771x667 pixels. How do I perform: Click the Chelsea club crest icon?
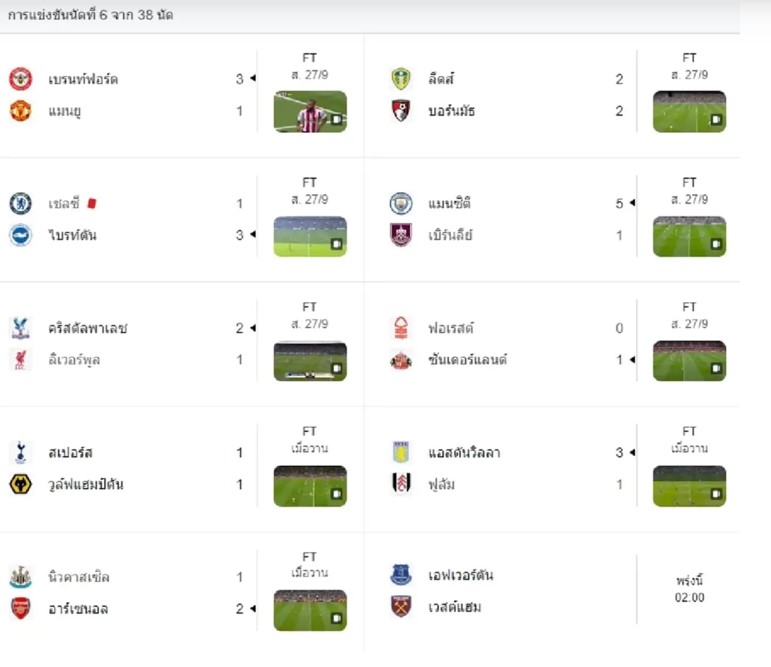21,203
